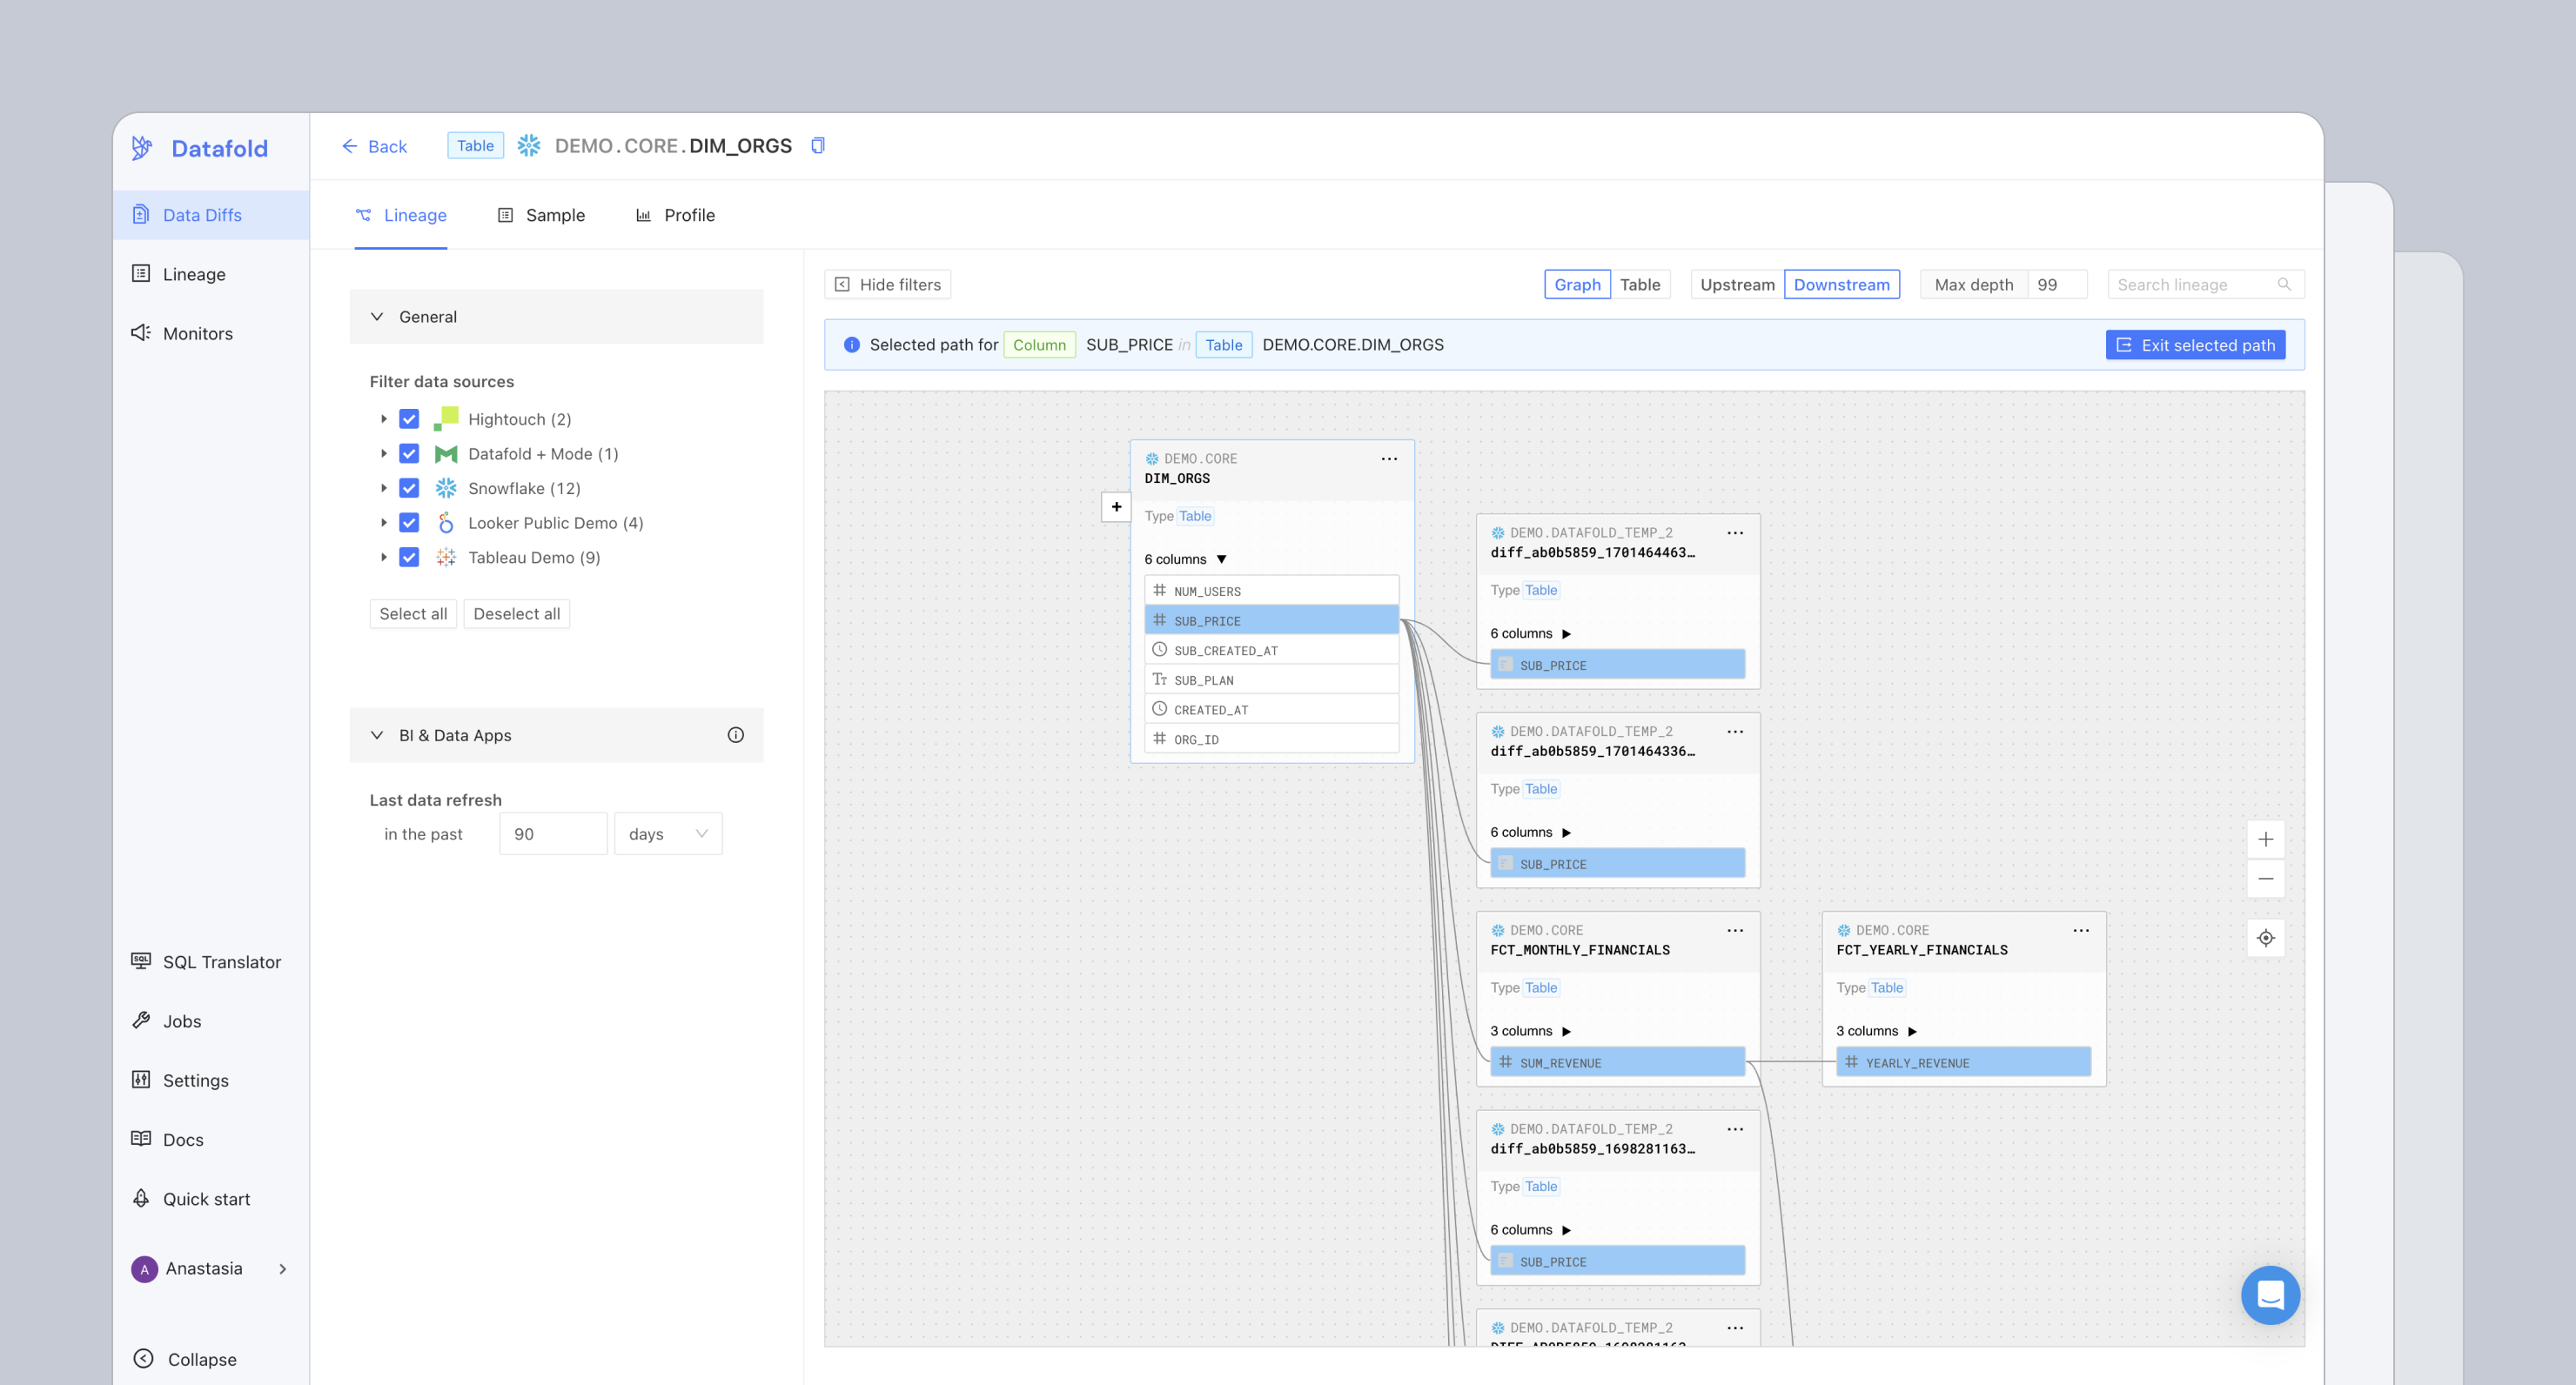
Task: Open the chat support bubble
Action: 2270,1295
